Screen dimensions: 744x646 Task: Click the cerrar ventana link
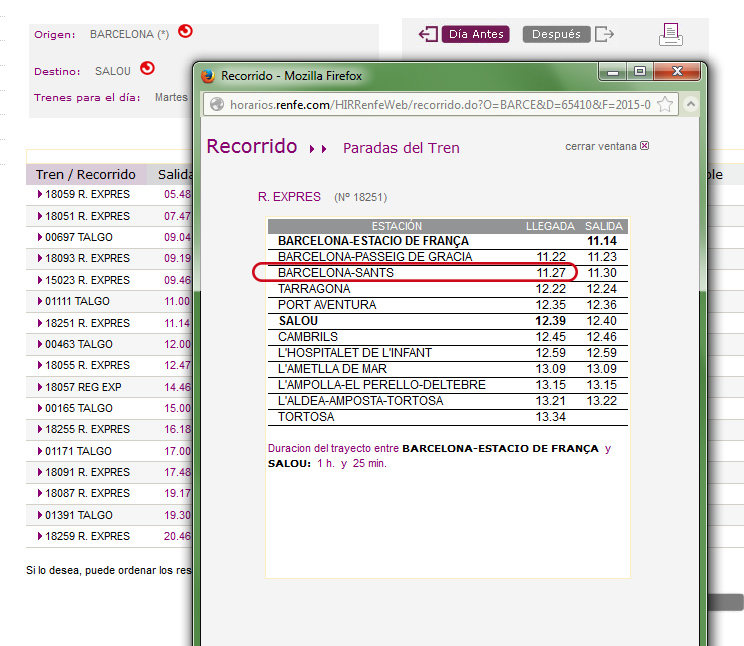pos(601,146)
